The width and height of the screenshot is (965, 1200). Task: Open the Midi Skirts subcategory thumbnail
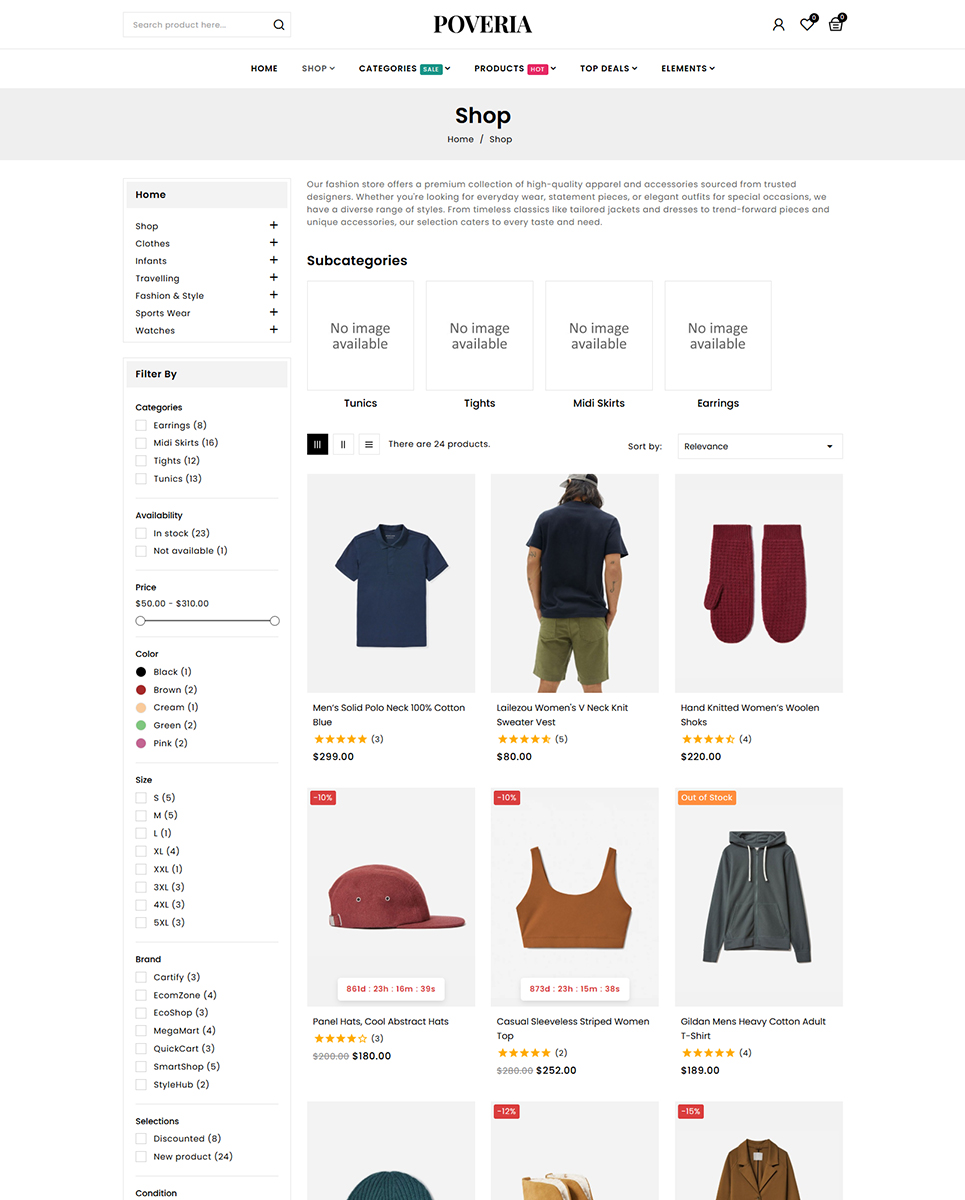pyautogui.click(x=599, y=335)
